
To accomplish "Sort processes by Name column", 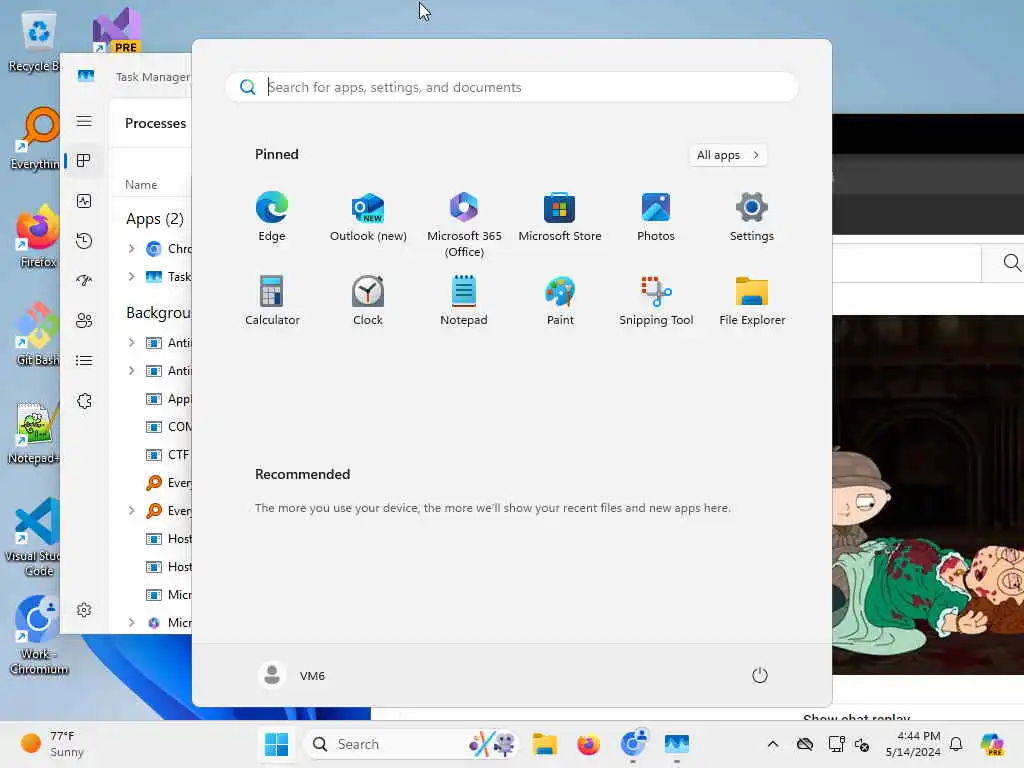I will point(141,185).
